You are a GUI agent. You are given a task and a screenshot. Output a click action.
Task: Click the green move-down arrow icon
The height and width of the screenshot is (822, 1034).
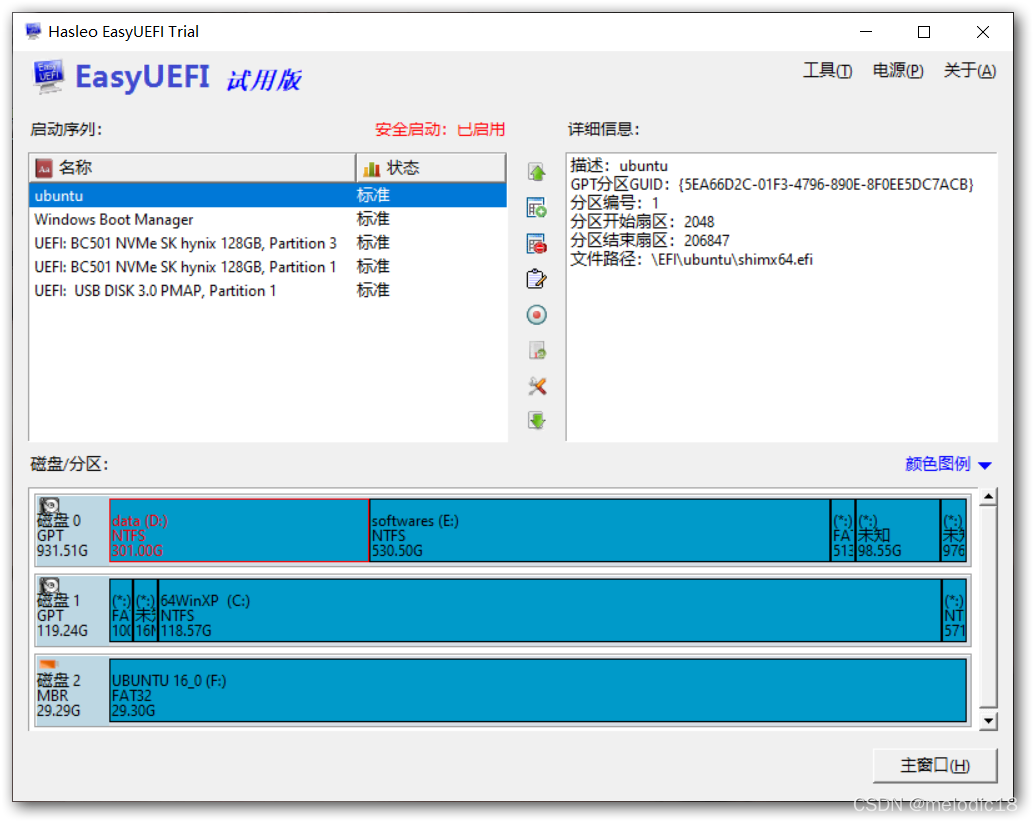point(537,421)
